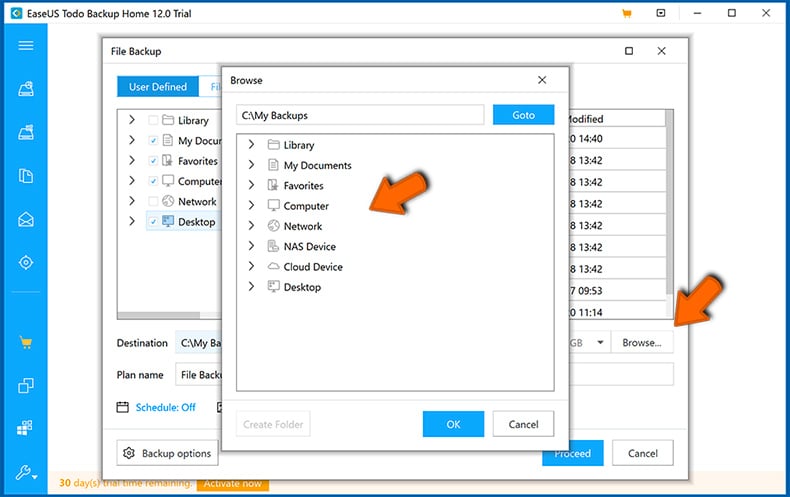Viewport: 790px width, 497px height.
Task: Click the Backup options gear icon
Action: [x=129, y=453]
